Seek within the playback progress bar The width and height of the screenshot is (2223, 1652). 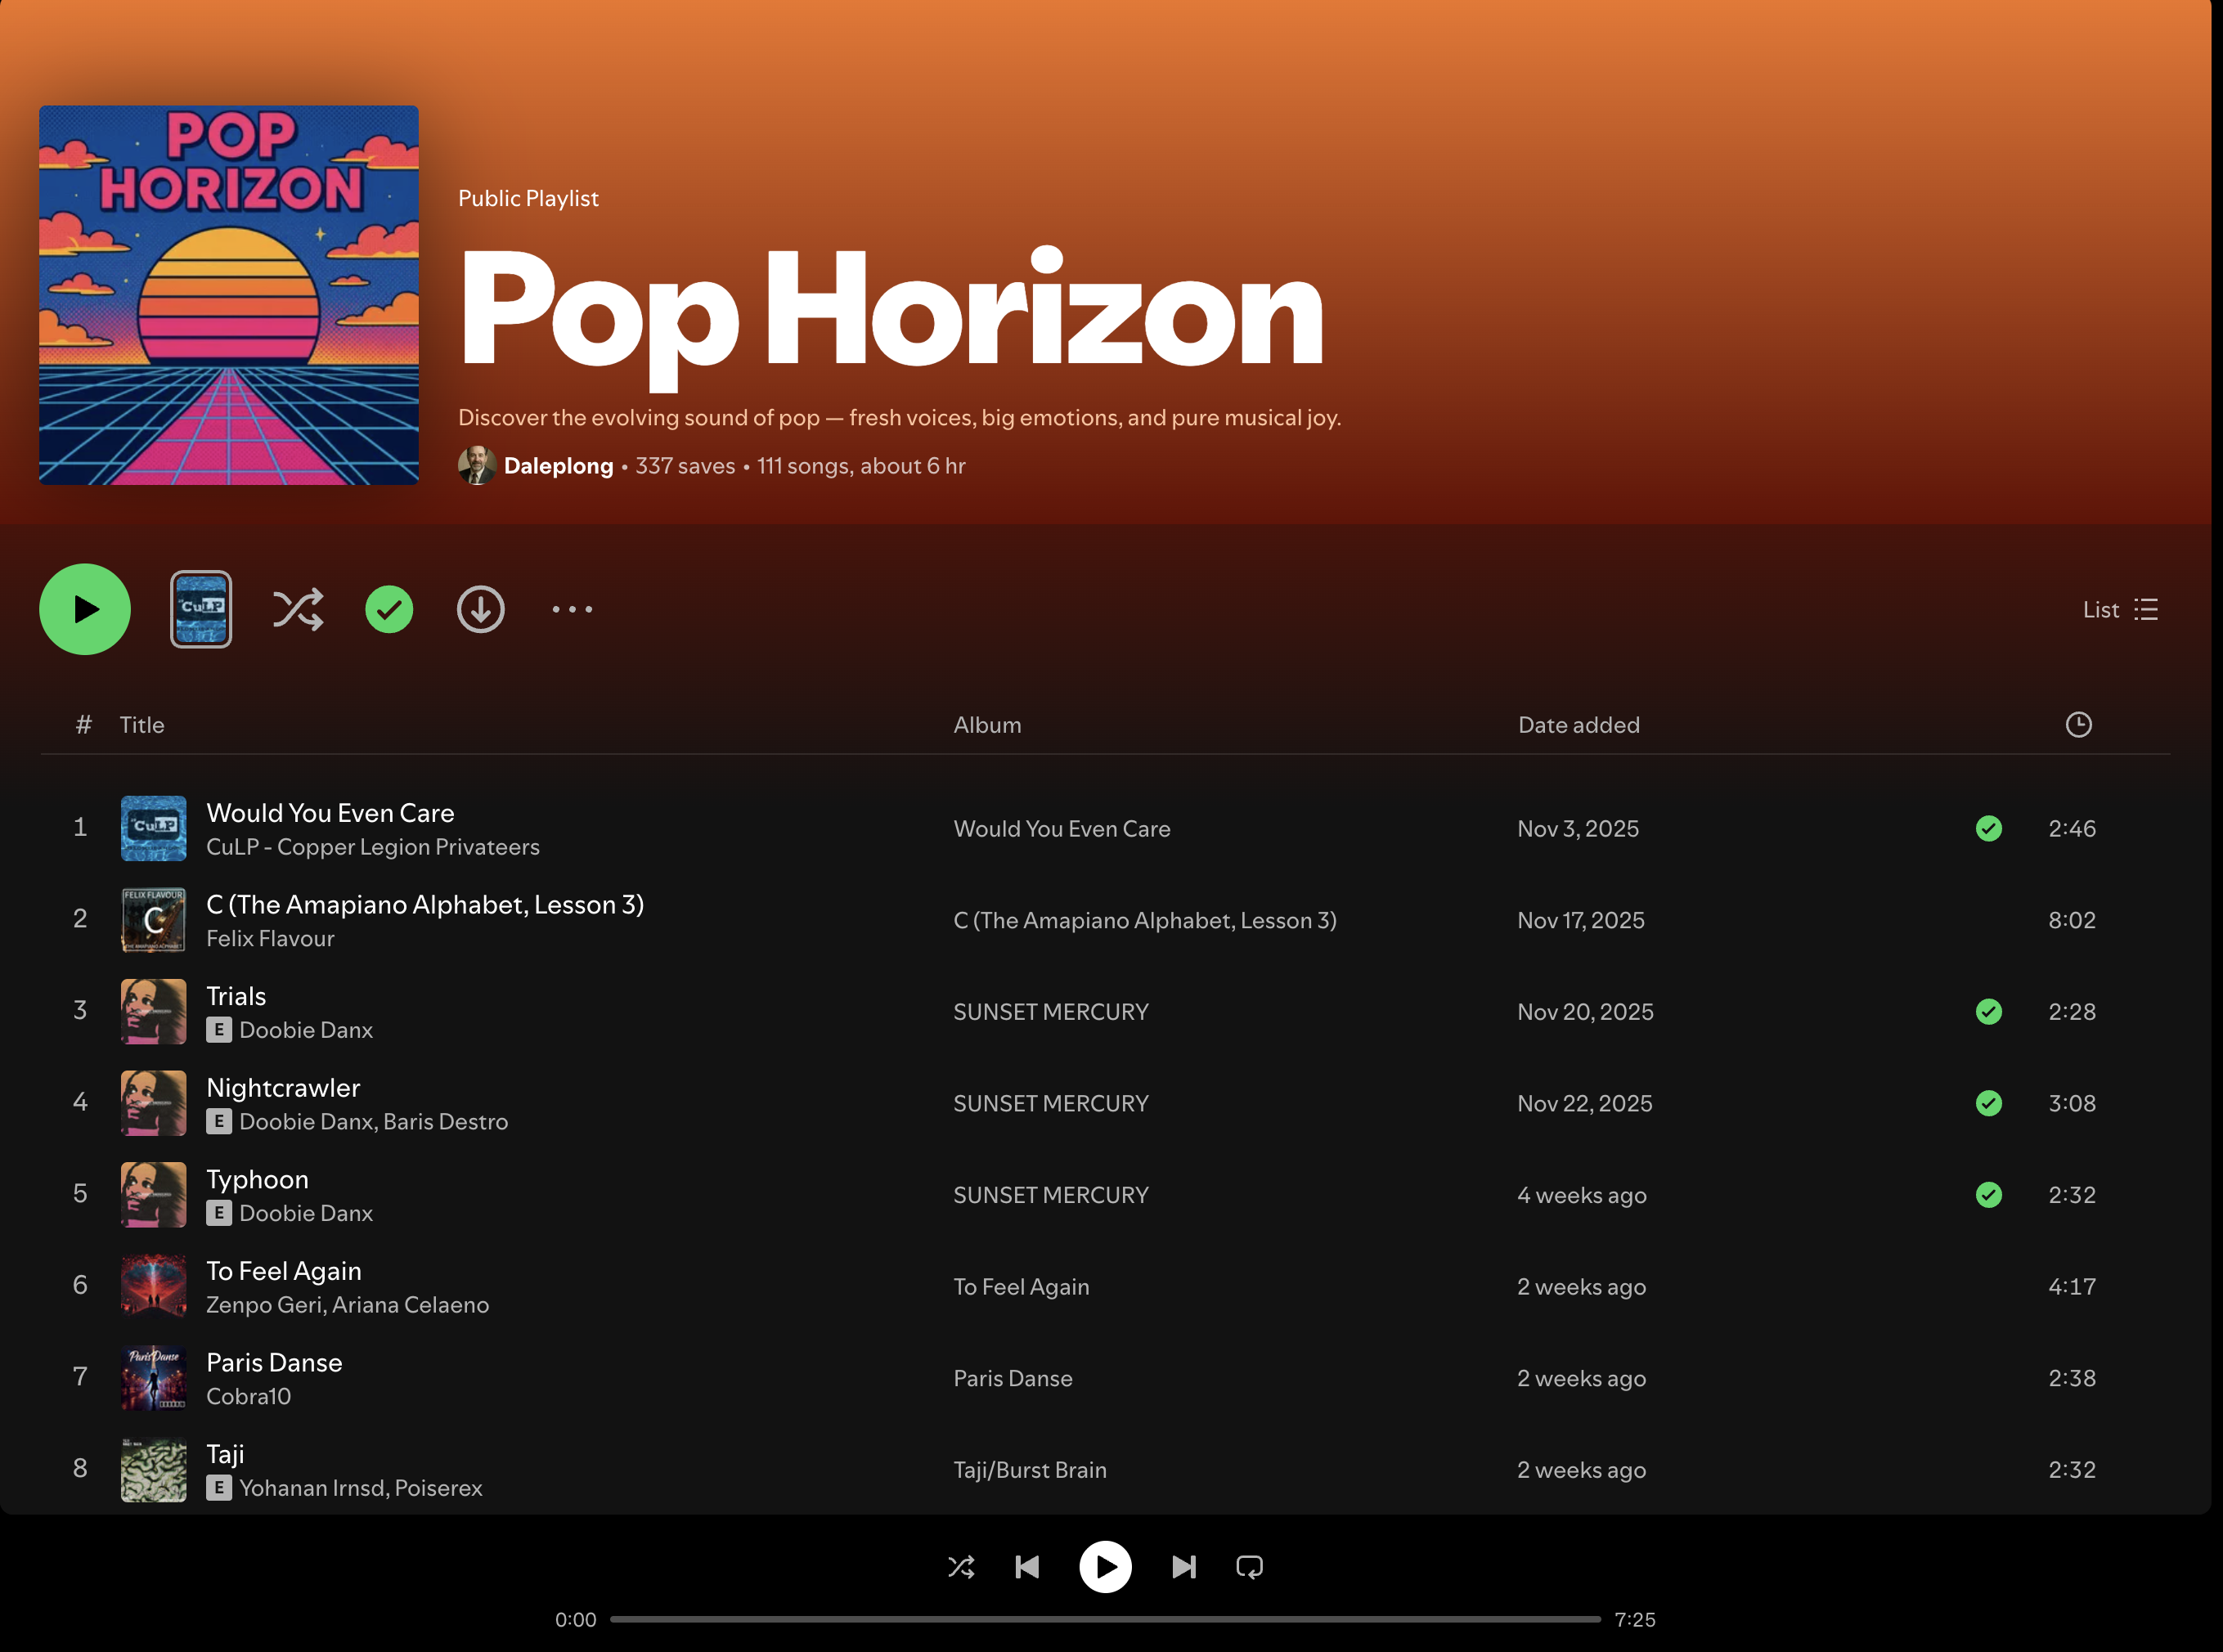pos(1105,1618)
